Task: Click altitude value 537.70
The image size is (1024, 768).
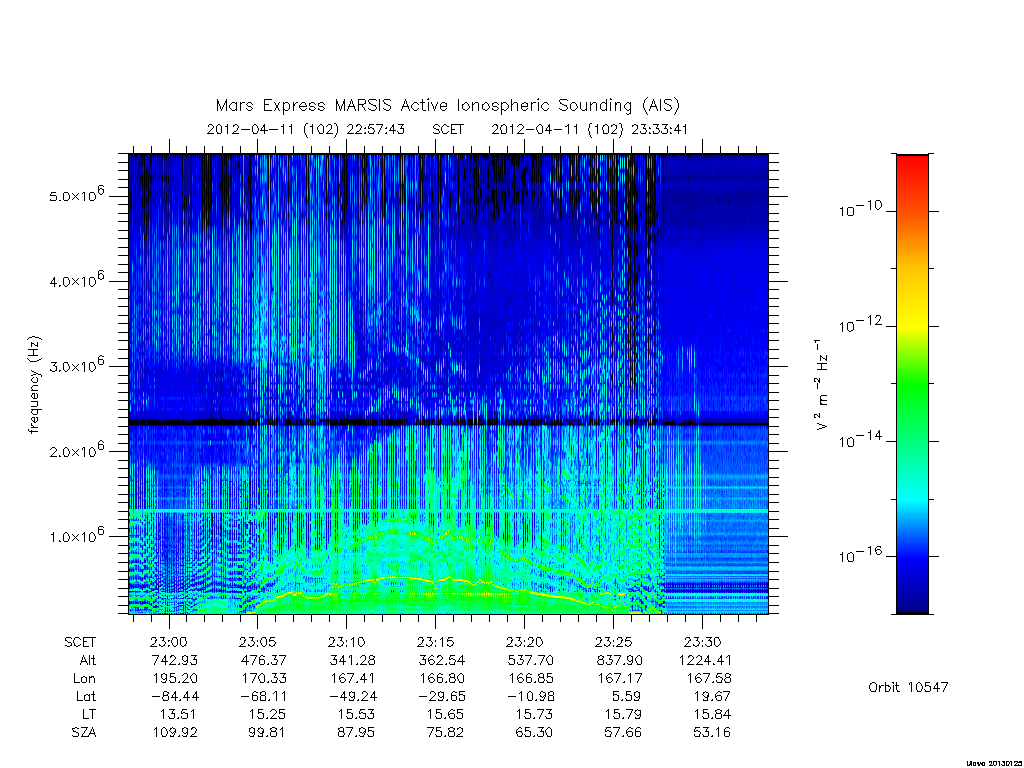Action: pyautogui.click(x=530, y=660)
